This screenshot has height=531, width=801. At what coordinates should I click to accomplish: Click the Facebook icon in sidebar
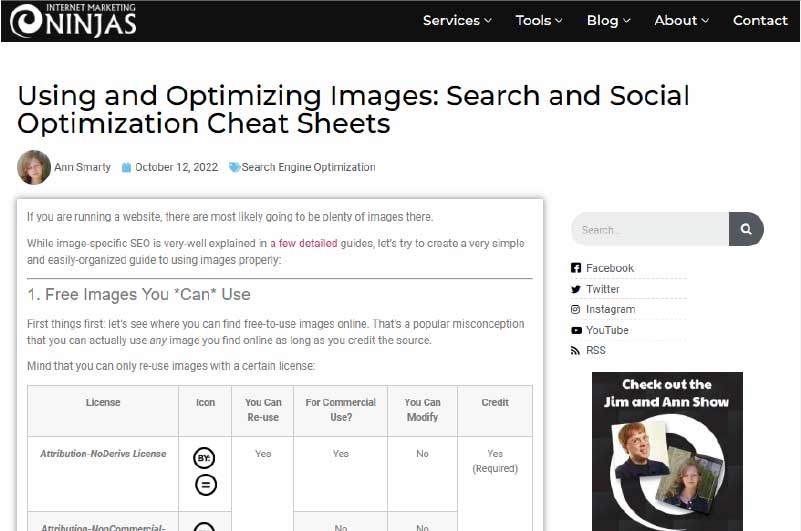pos(576,268)
